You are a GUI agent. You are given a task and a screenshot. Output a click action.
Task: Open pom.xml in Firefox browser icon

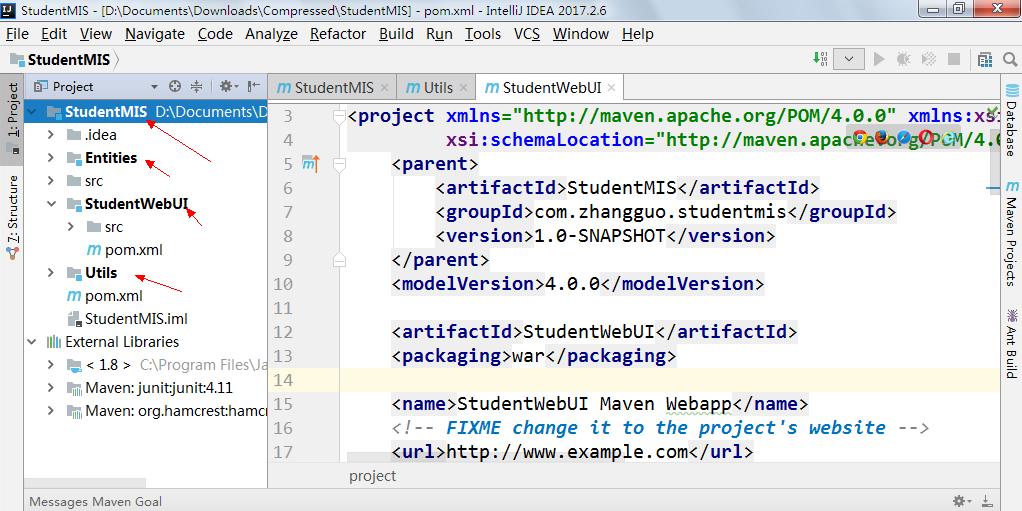[883, 137]
